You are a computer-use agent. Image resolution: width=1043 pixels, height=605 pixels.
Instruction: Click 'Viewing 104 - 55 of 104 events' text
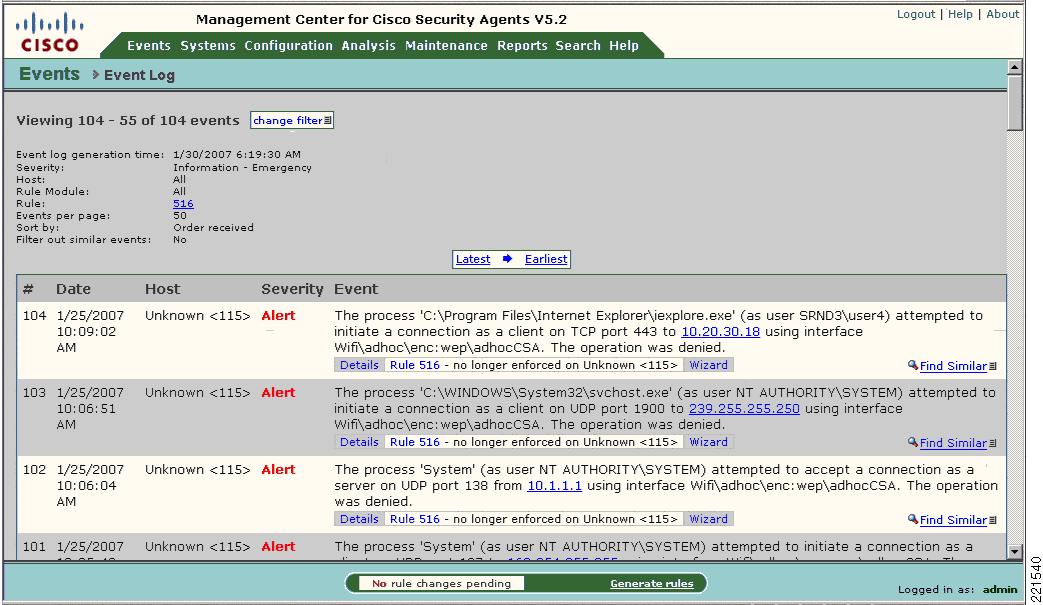pos(128,120)
